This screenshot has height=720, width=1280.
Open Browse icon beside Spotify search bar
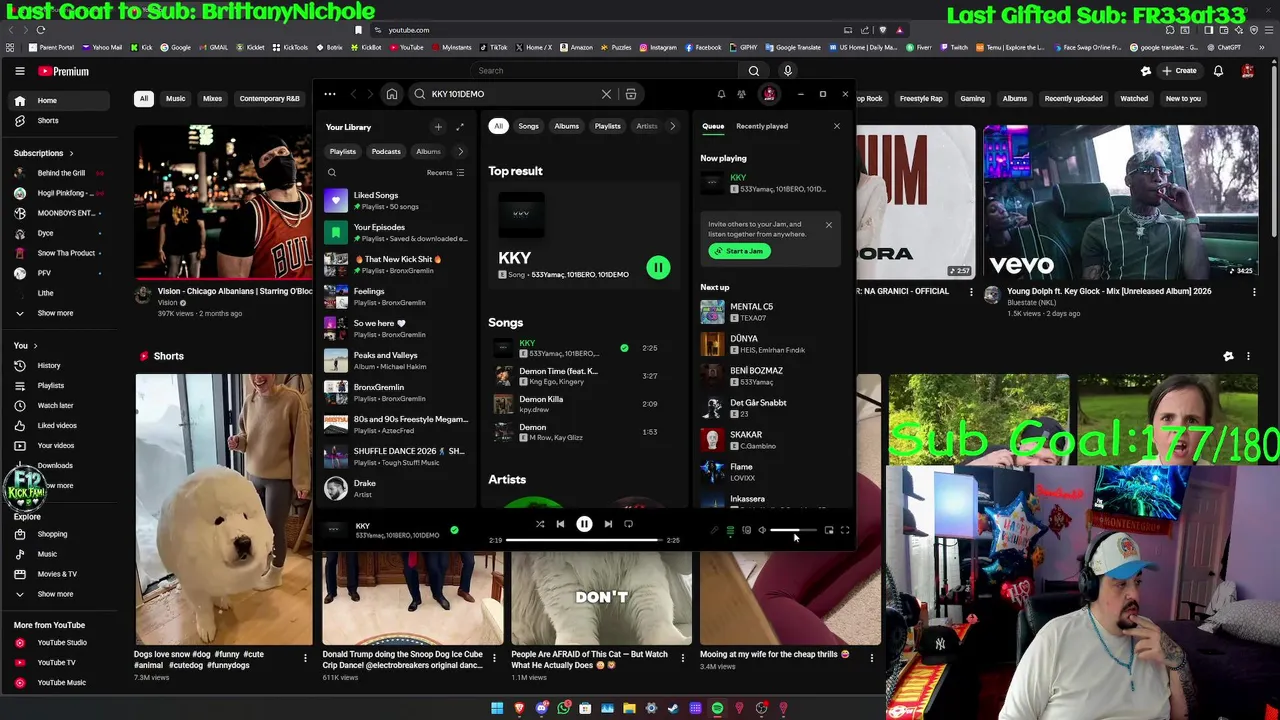pyautogui.click(x=631, y=94)
